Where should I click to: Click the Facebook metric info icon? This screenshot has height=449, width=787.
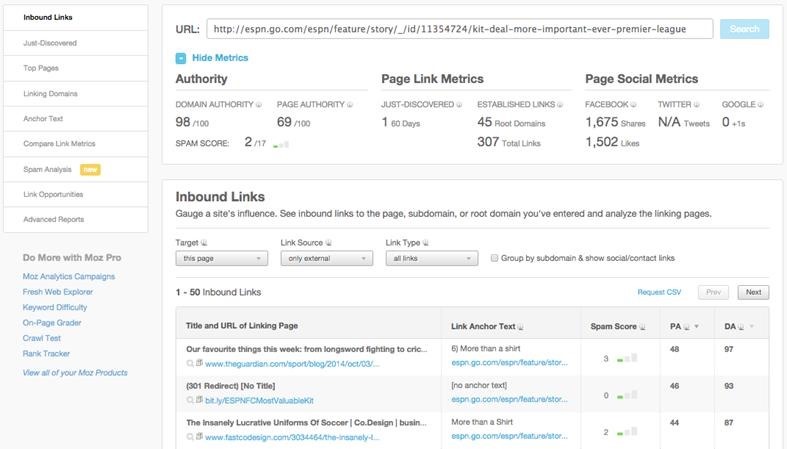coord(635,104)
